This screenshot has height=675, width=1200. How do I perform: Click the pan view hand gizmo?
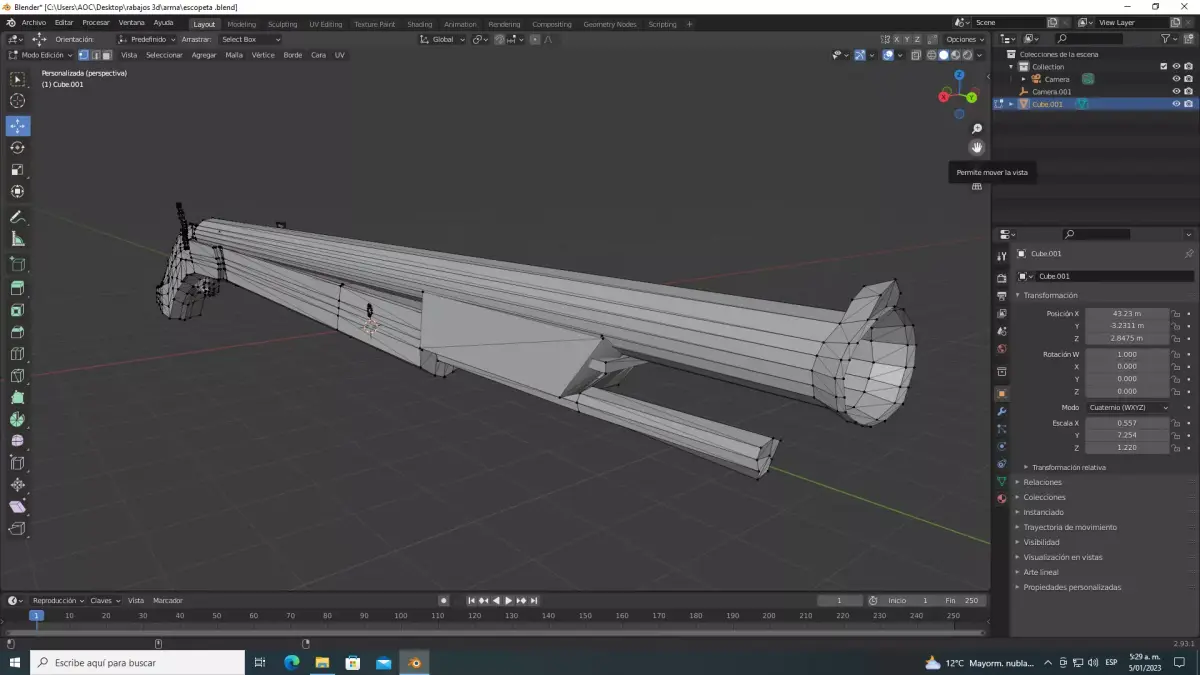977,147
